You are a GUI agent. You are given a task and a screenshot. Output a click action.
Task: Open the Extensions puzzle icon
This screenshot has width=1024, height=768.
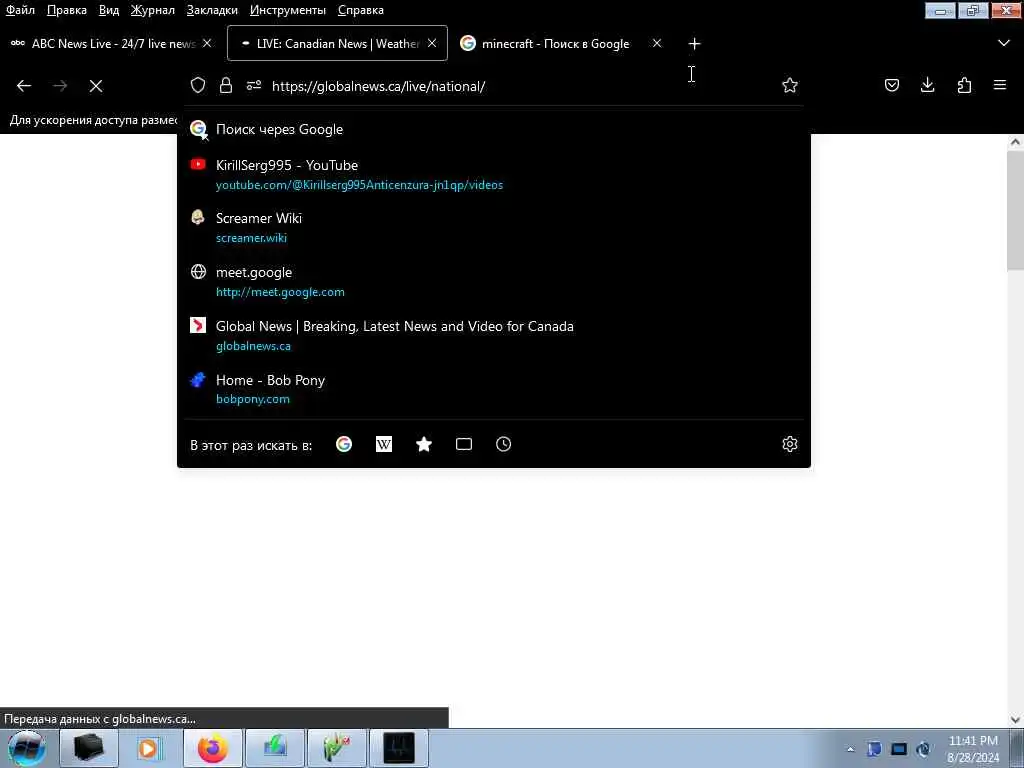[x=964, y=85]
